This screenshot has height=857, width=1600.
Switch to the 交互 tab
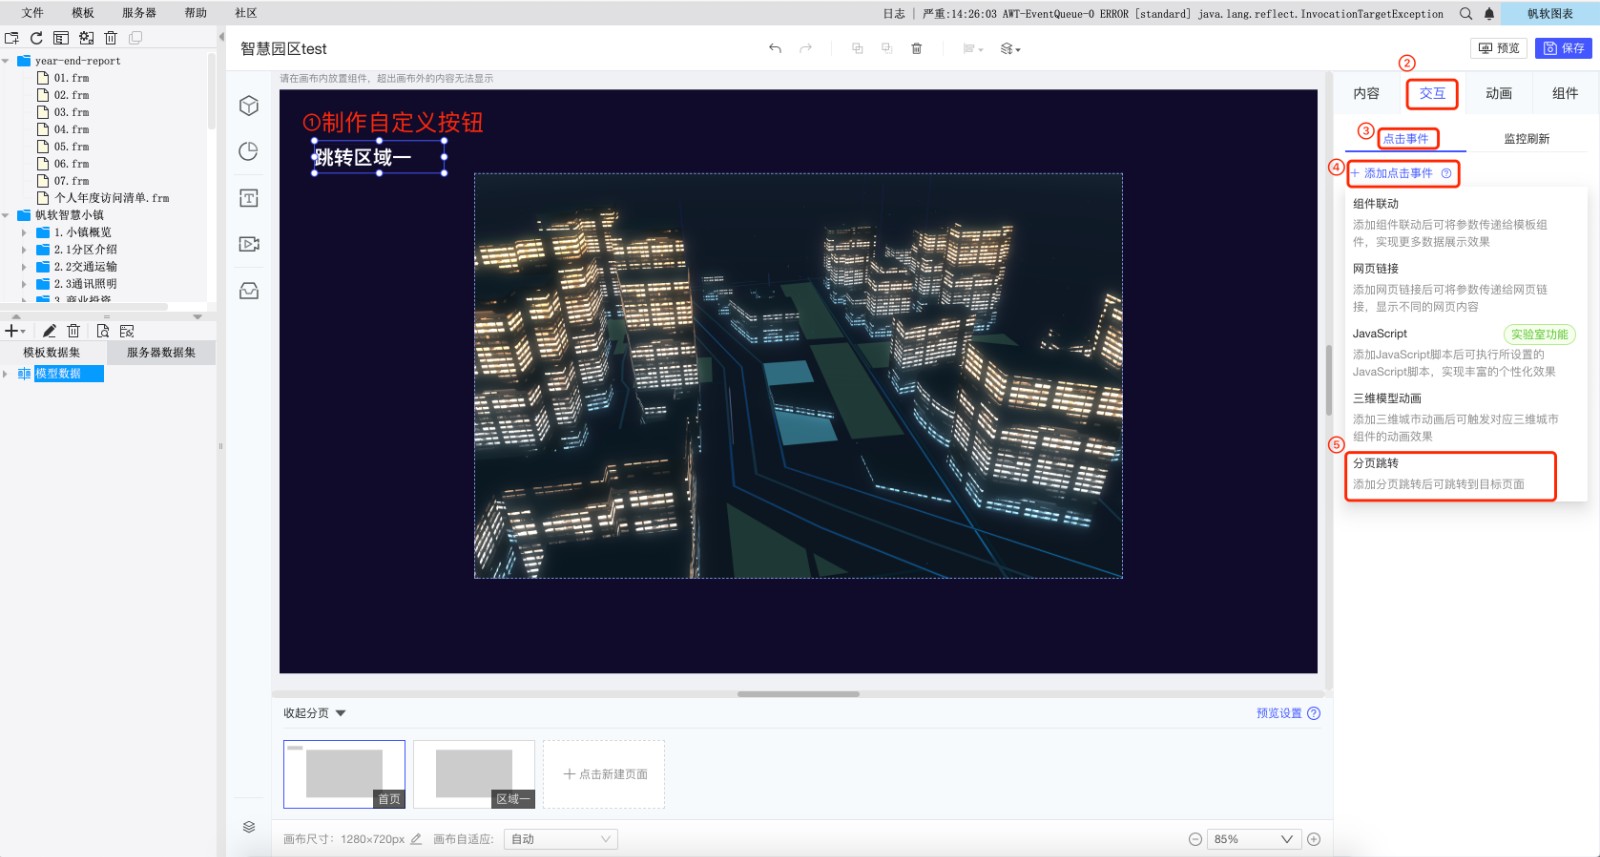pyautogui.click(x=1432, y=93)
